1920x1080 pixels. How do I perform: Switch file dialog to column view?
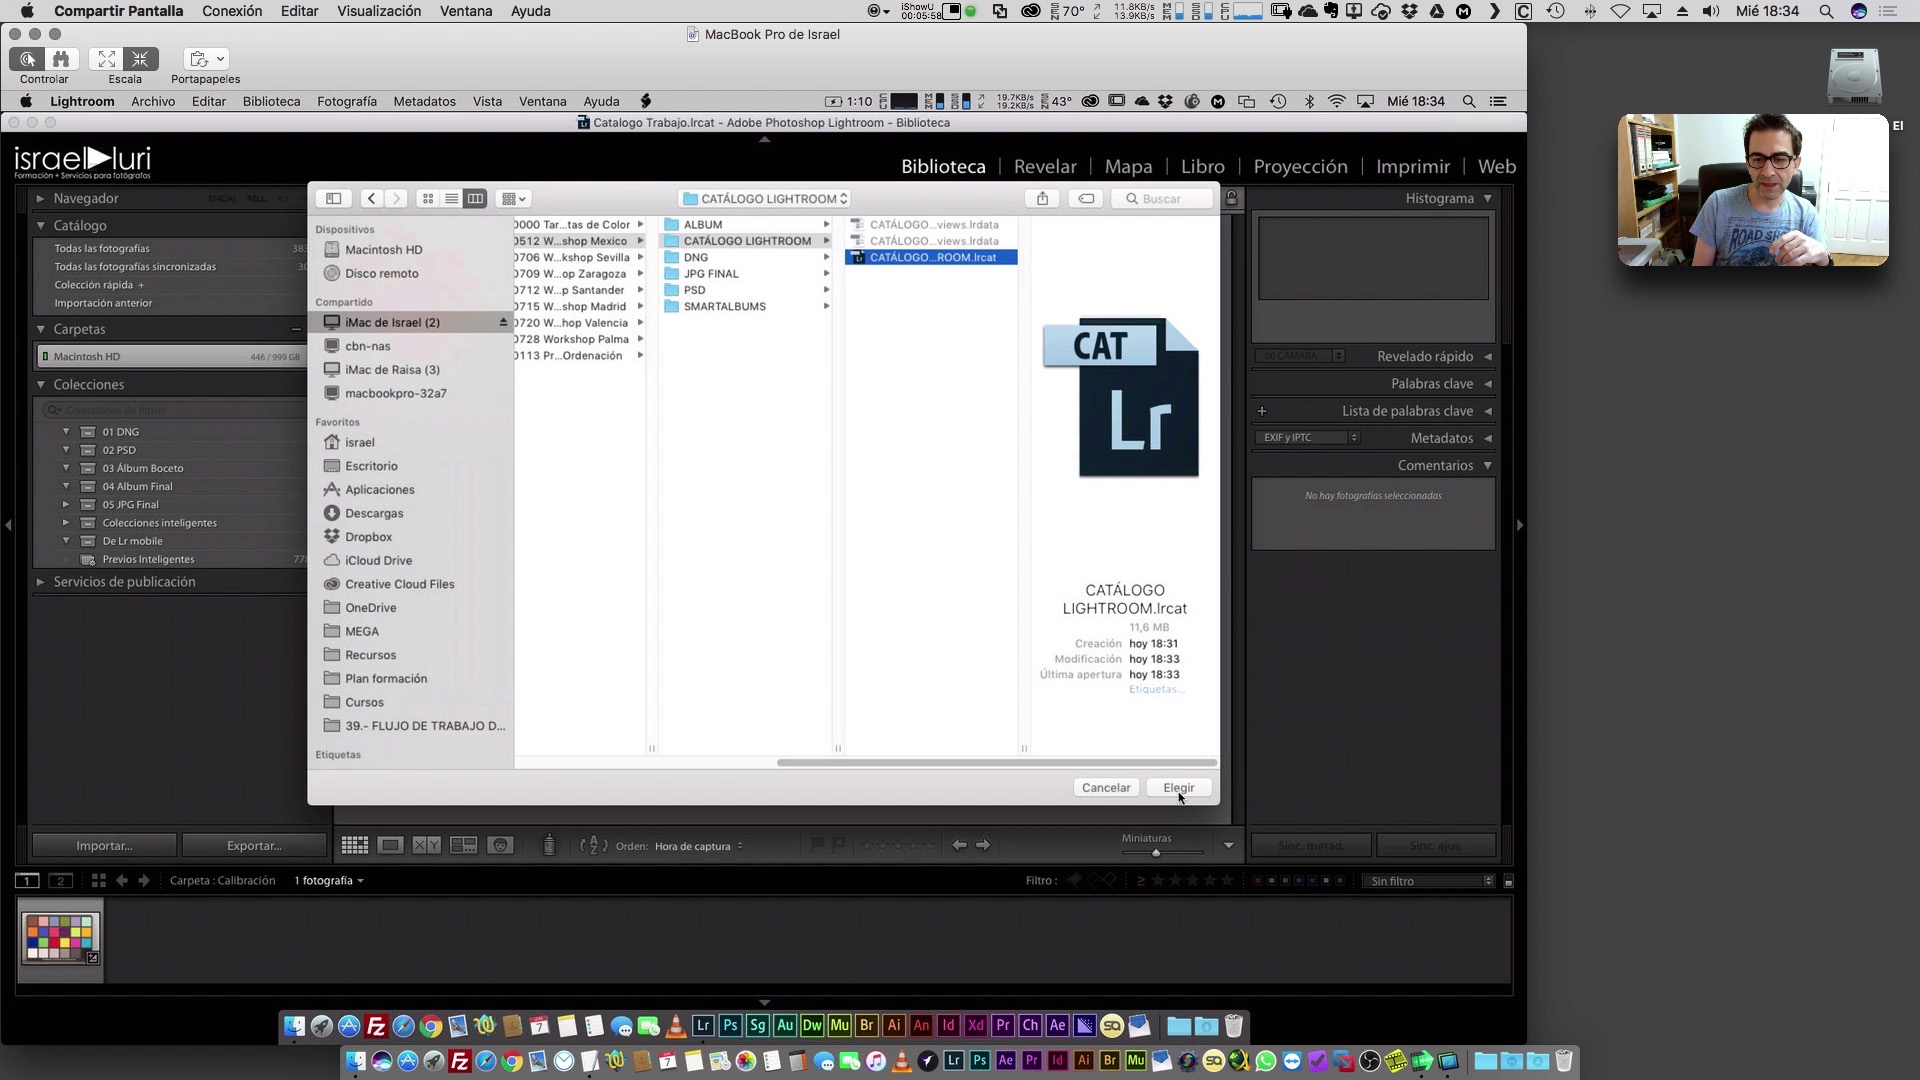pos(475,198)
